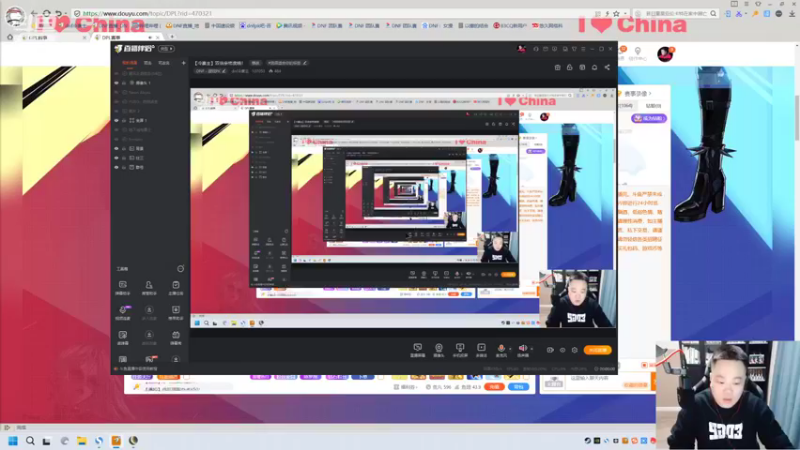
Task: Click the red button below the web player
Action: (x=494, y=387)
